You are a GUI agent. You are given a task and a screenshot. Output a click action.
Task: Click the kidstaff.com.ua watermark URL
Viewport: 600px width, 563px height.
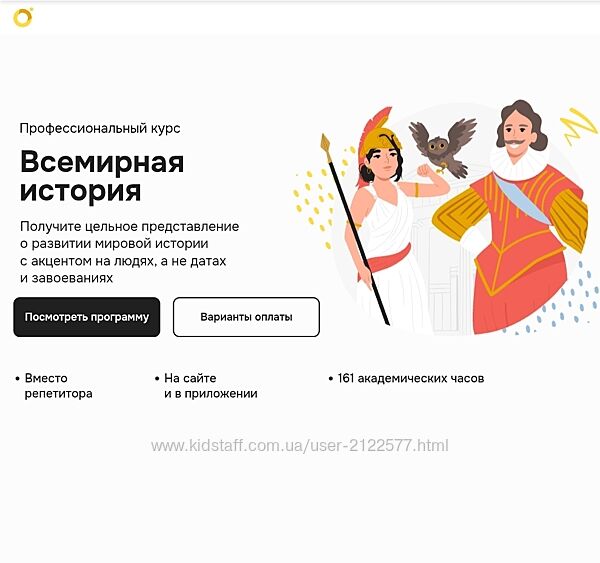tap(300, 446)
